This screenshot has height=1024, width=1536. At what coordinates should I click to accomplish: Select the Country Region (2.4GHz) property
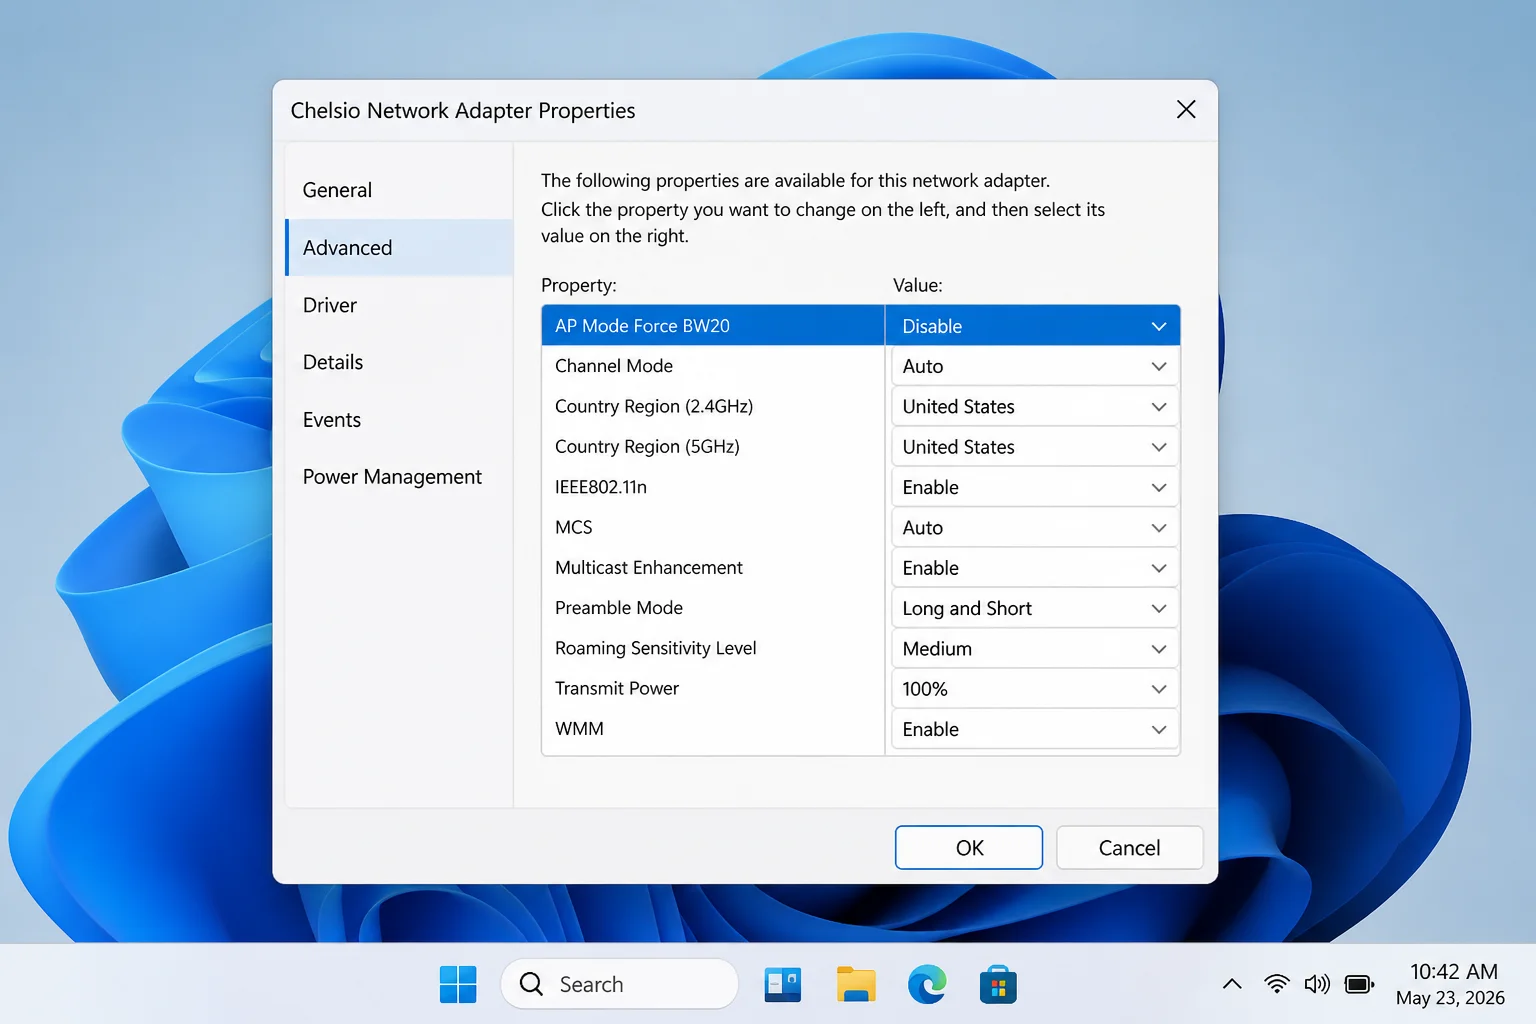coord(713,406)
